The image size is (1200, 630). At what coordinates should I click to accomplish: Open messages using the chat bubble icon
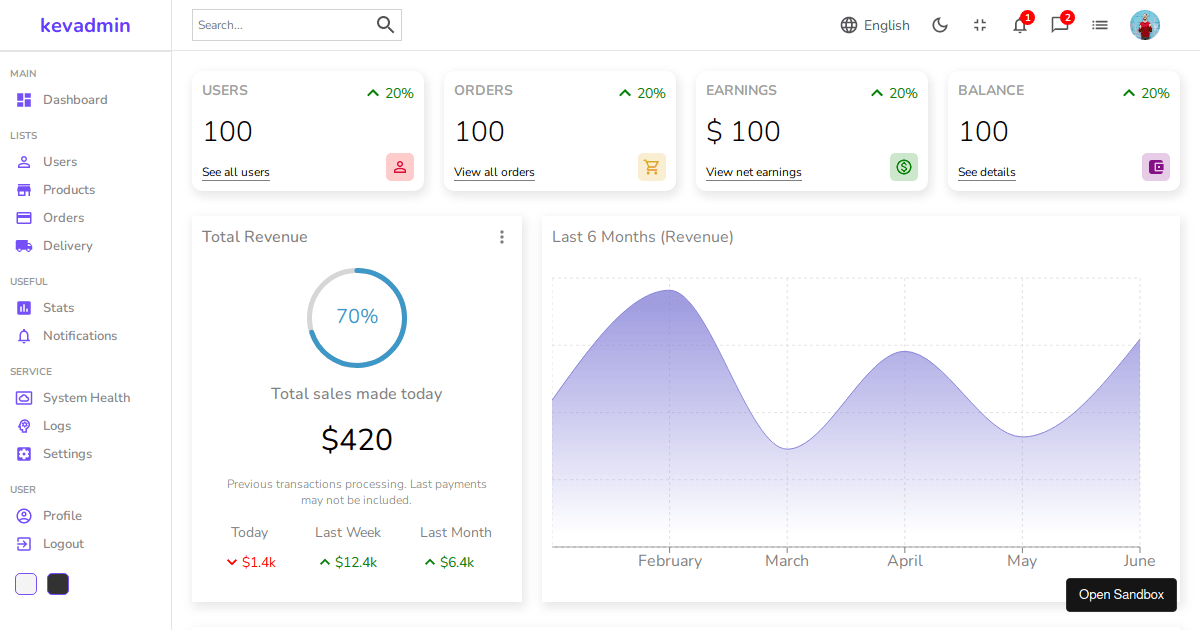point(1060,25)
